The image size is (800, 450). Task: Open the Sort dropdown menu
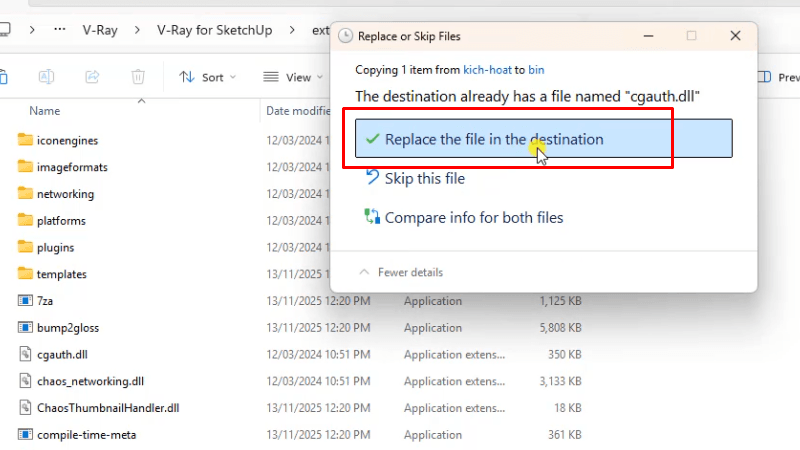pos(208,77)
